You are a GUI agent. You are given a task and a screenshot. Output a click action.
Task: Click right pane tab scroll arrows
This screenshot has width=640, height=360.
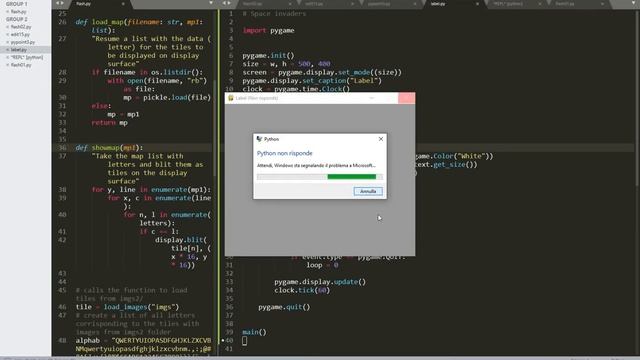[x=226, y=3]
